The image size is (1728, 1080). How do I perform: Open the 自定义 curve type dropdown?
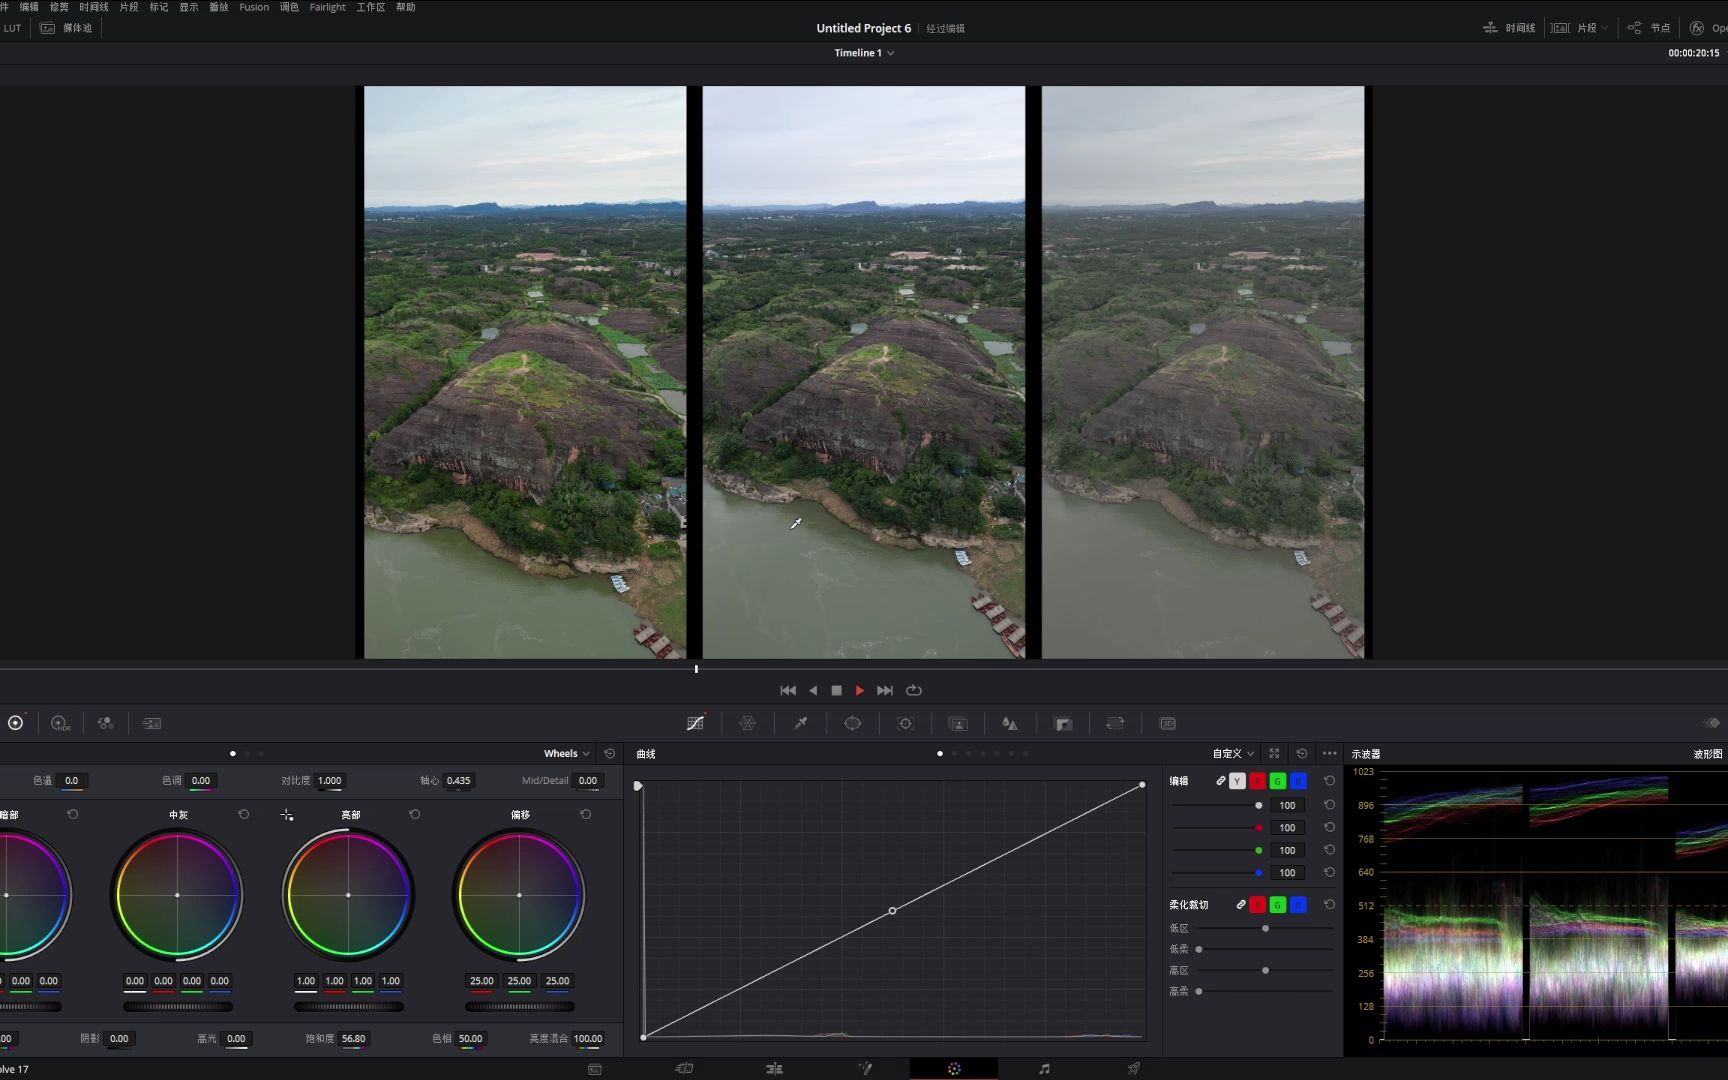pyautogui.click(x=1232, y=754)
